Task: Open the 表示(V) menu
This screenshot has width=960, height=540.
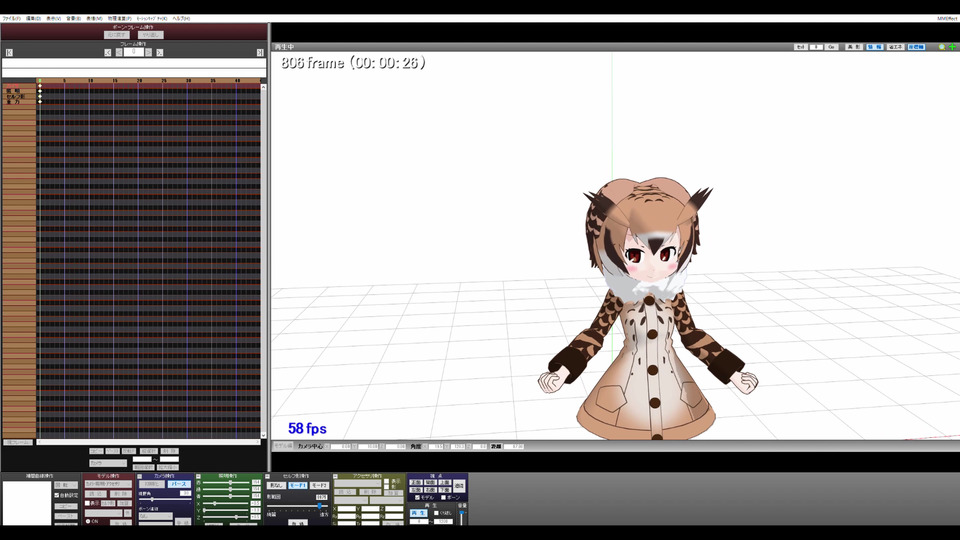Action: (x=54, y=18)
